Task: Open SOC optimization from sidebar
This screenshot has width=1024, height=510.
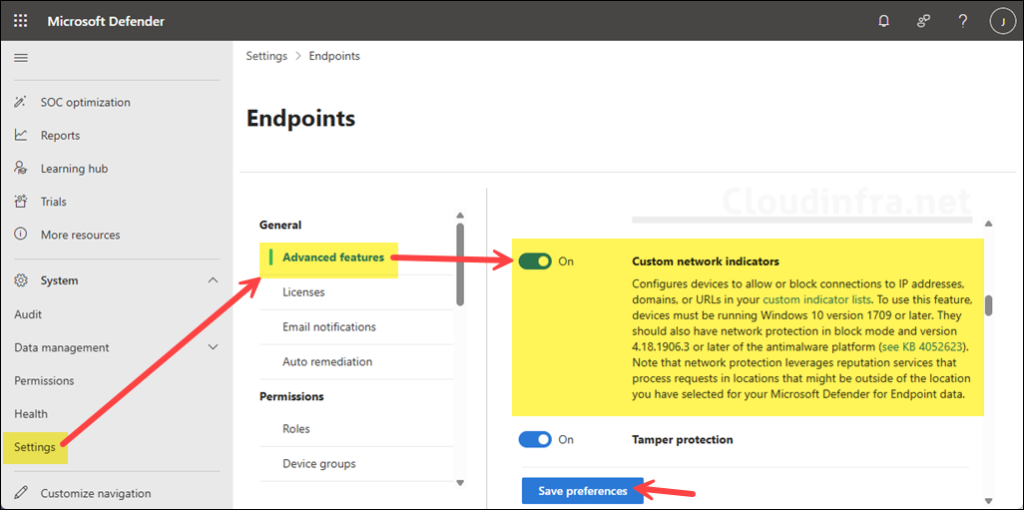Action: click(x=85, y=102)
